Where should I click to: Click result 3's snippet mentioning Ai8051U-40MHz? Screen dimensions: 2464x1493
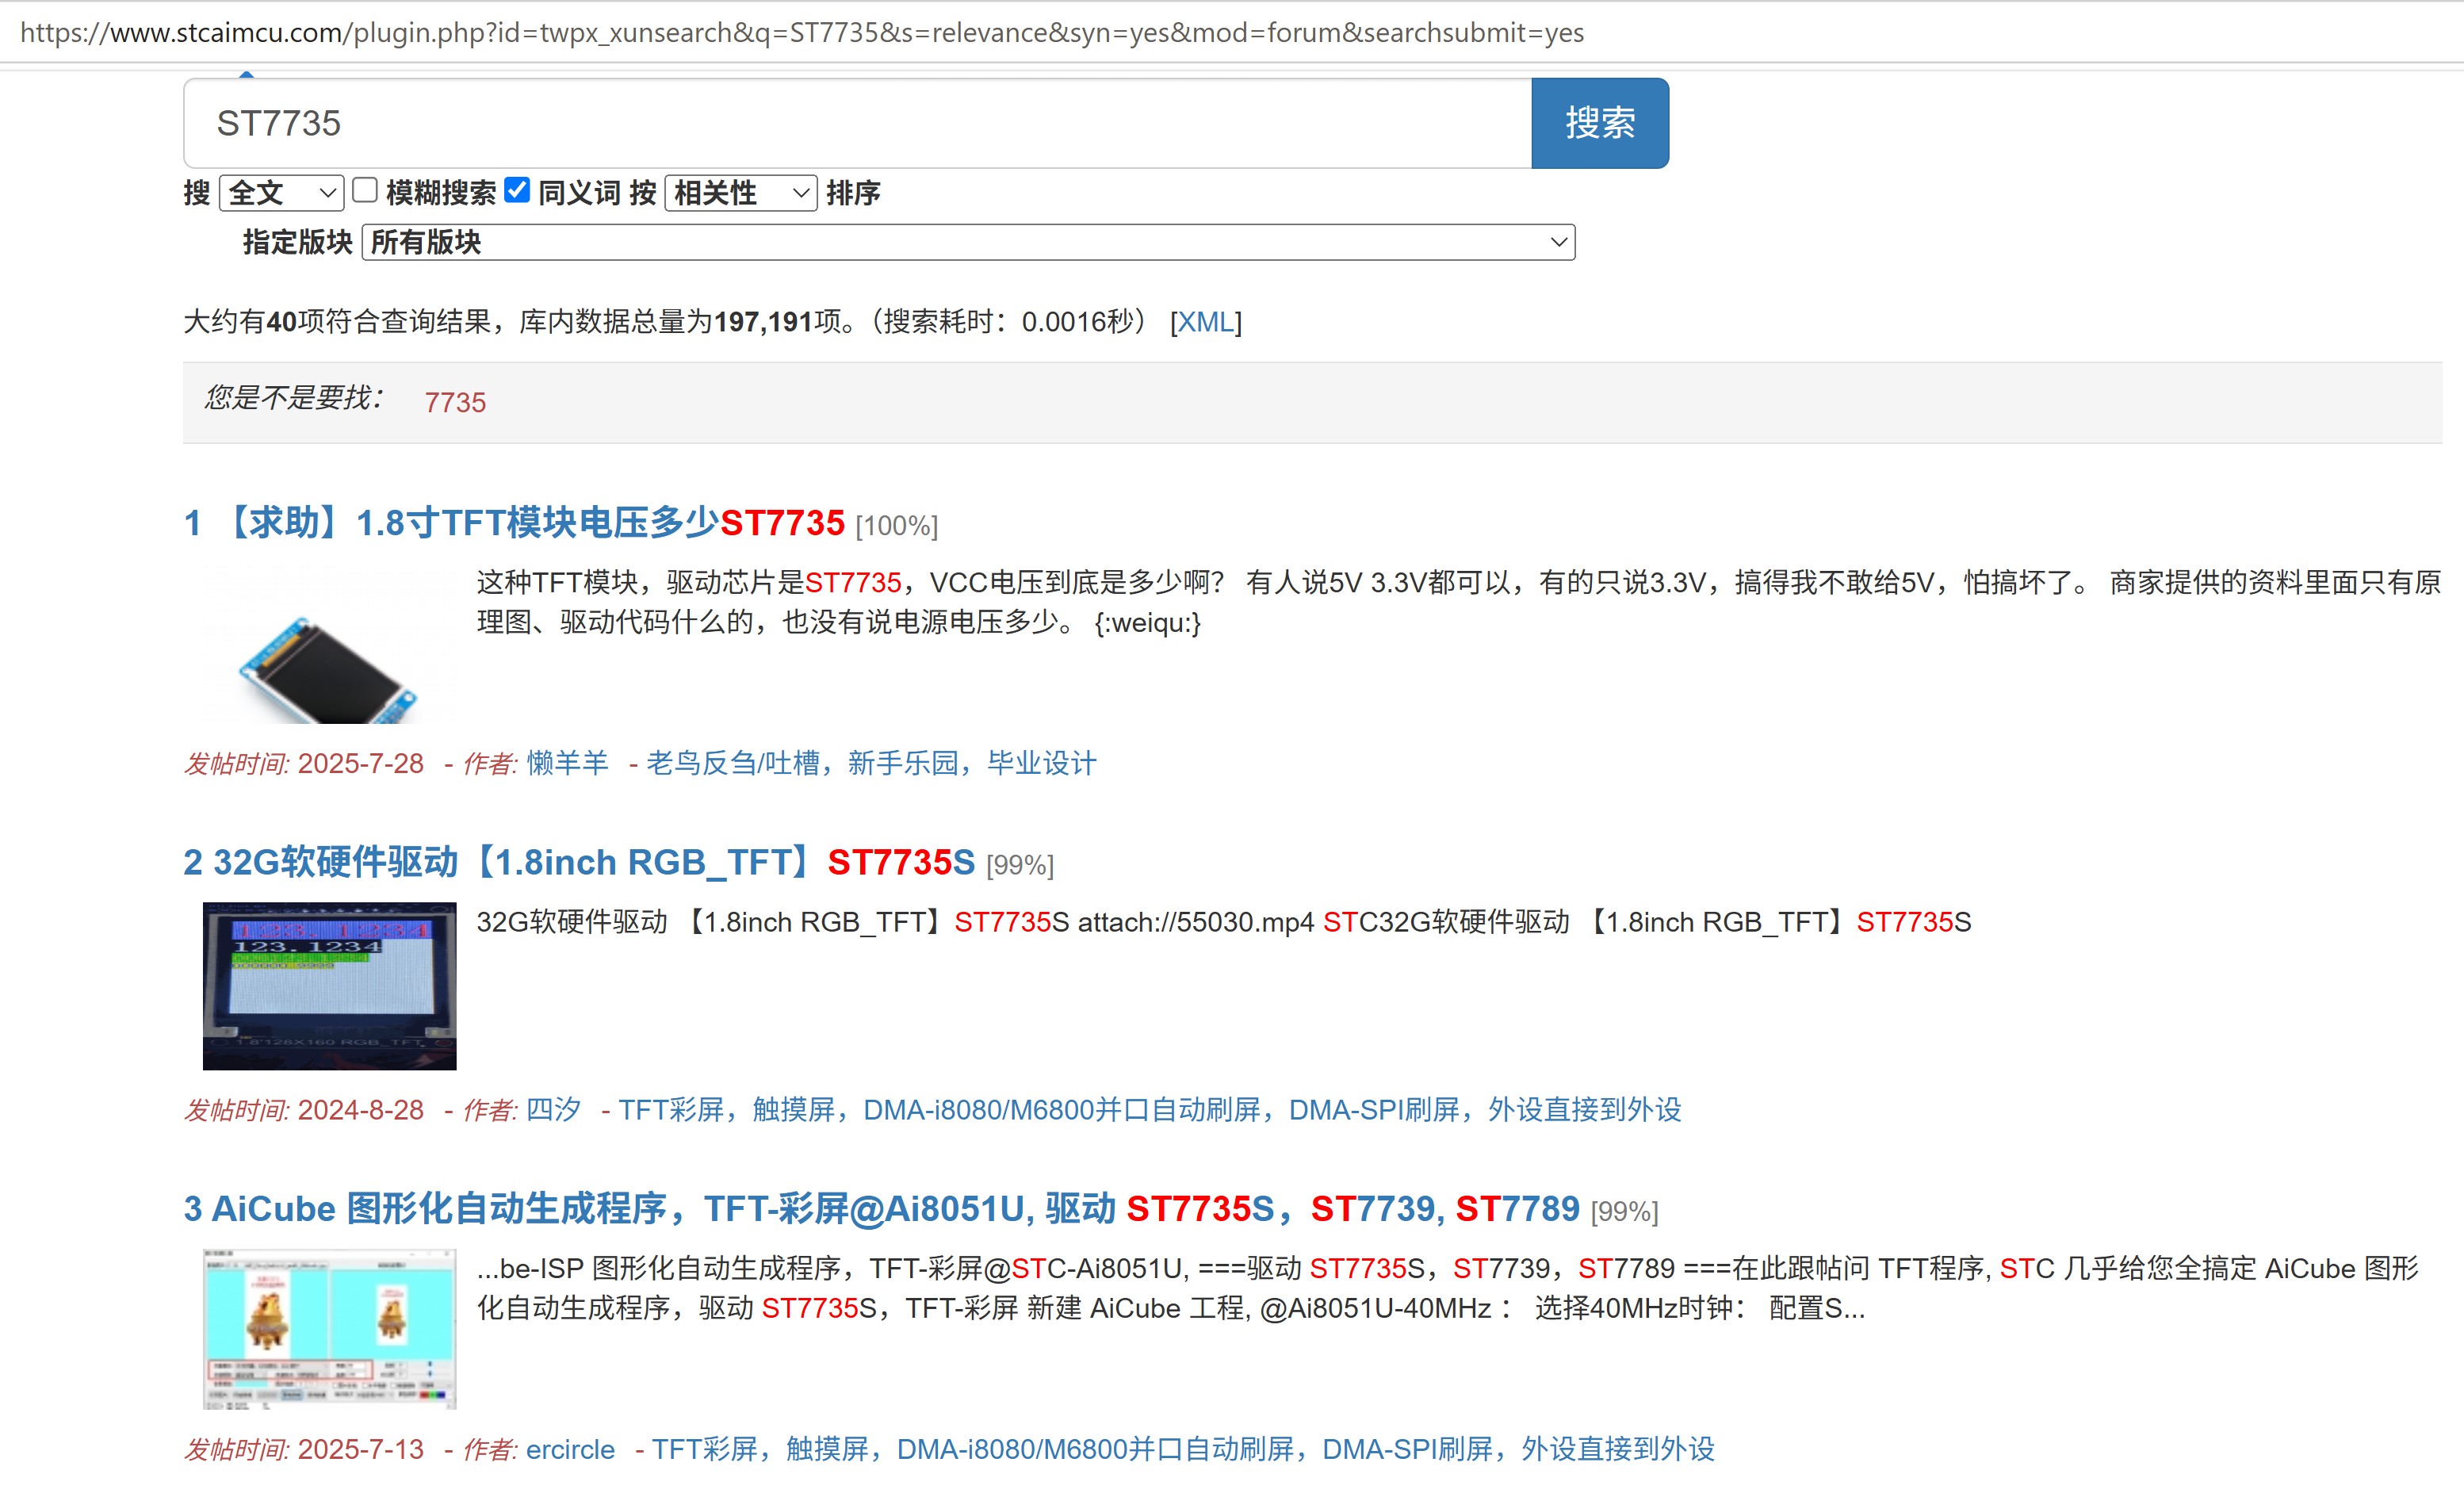(x=1447, y=1288)
